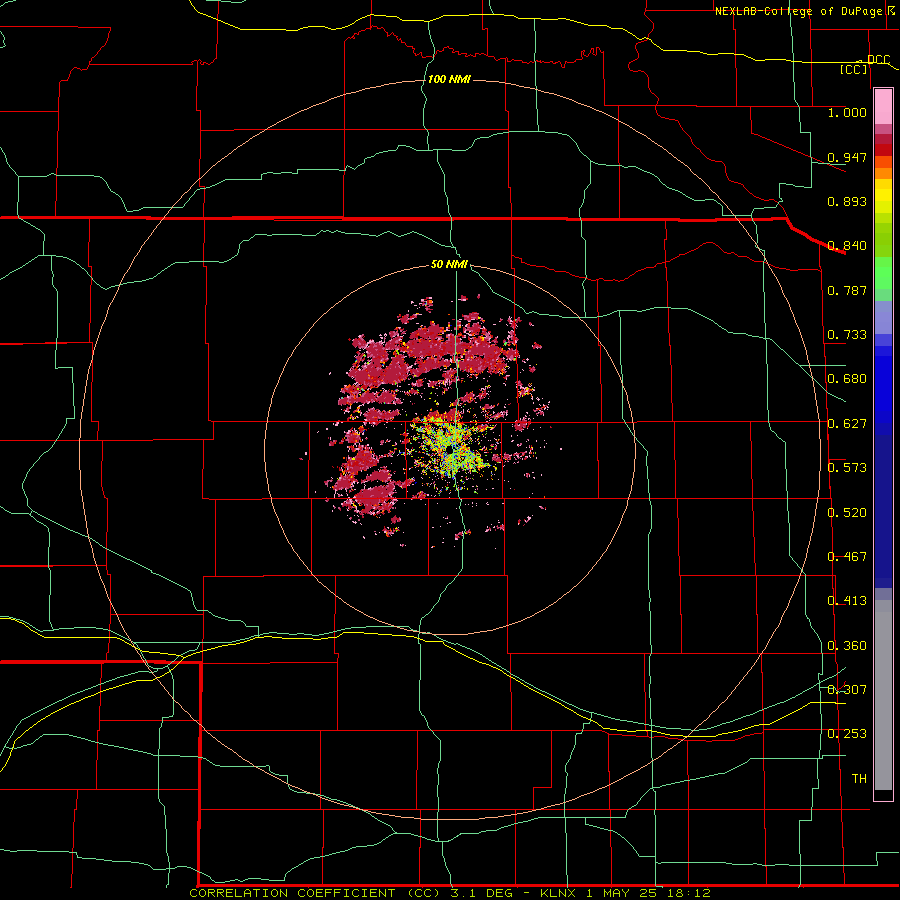Viewport: 900px width, 900px height.
Task: Click the 0.893 scale value
Action: [x=847, y=201]
